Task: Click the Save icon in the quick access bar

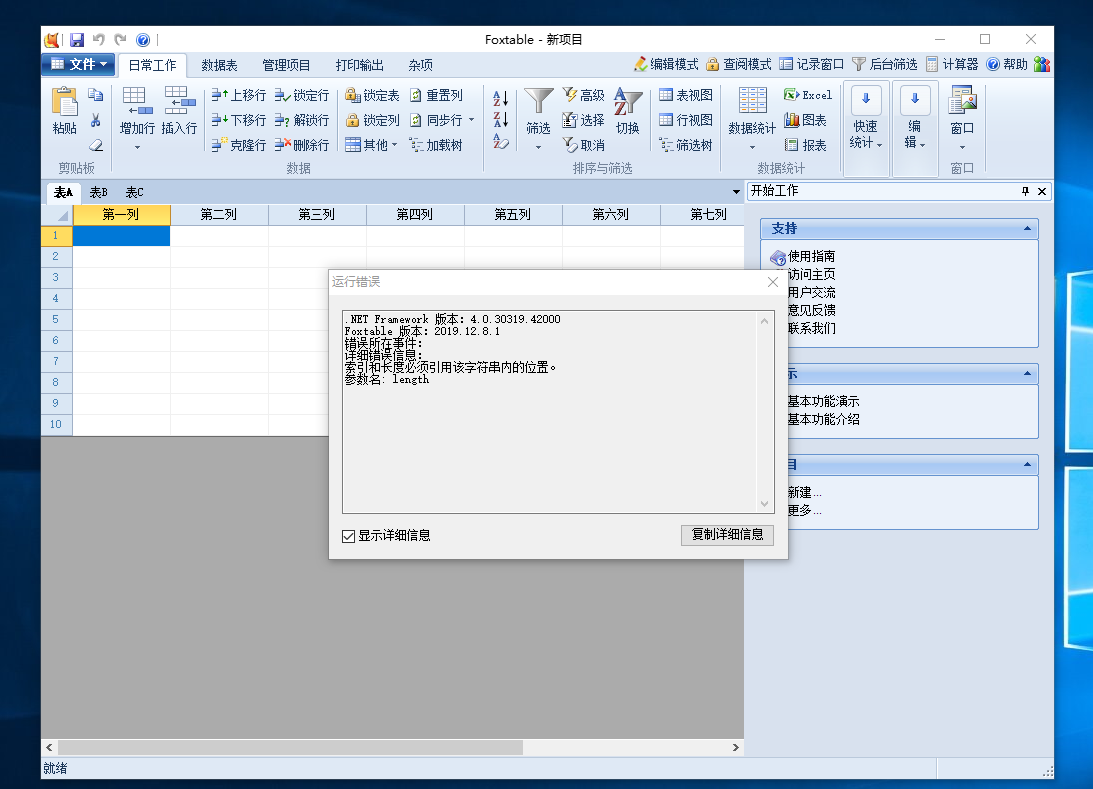Action: (x=77, y=40)
